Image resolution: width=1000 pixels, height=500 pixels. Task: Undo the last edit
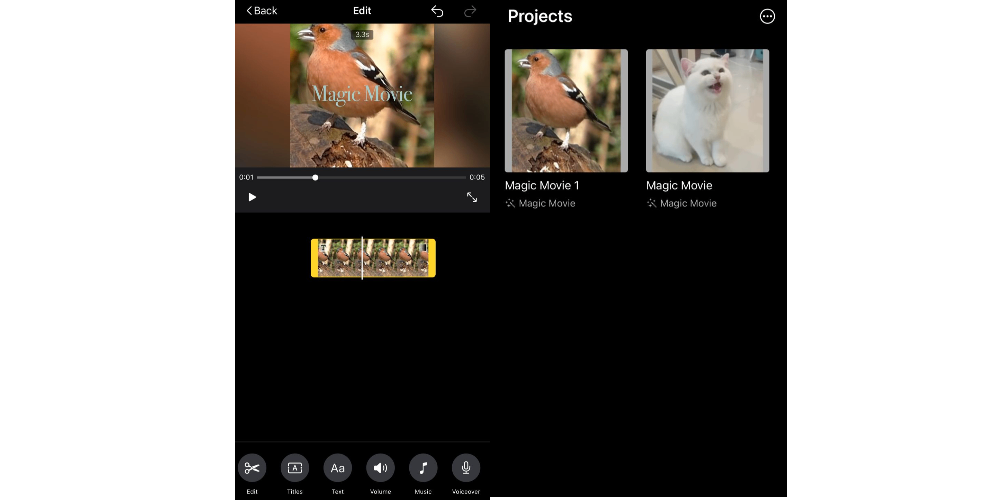437,11
